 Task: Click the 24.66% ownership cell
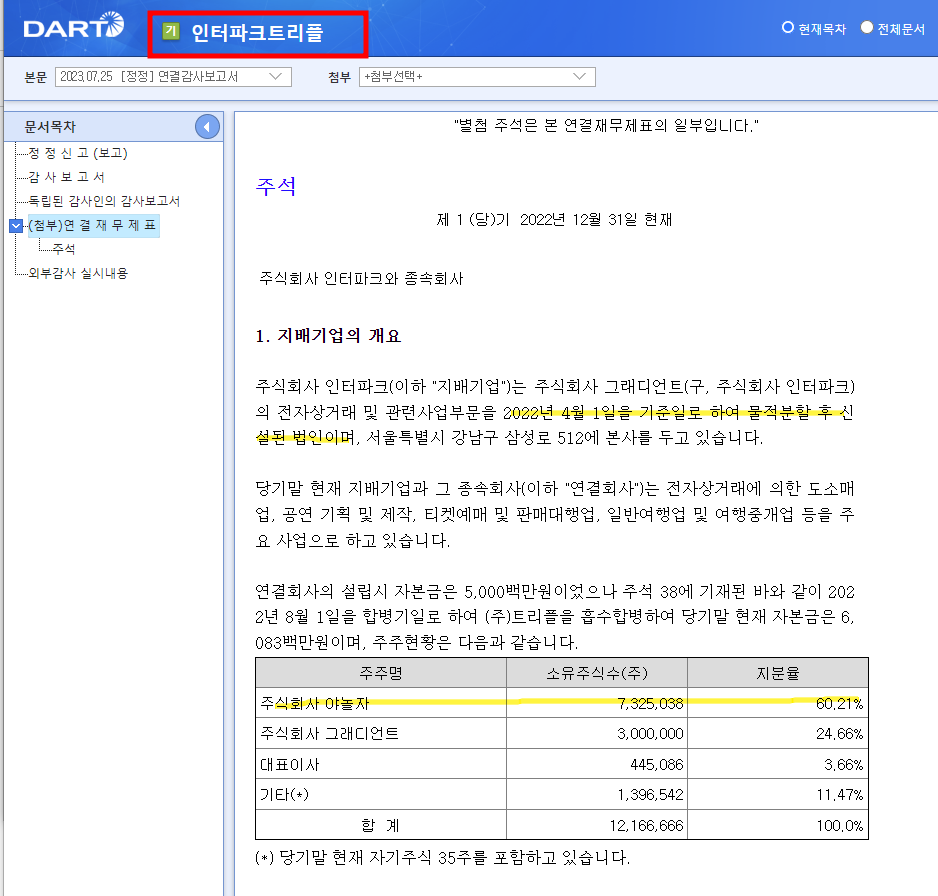778,733
